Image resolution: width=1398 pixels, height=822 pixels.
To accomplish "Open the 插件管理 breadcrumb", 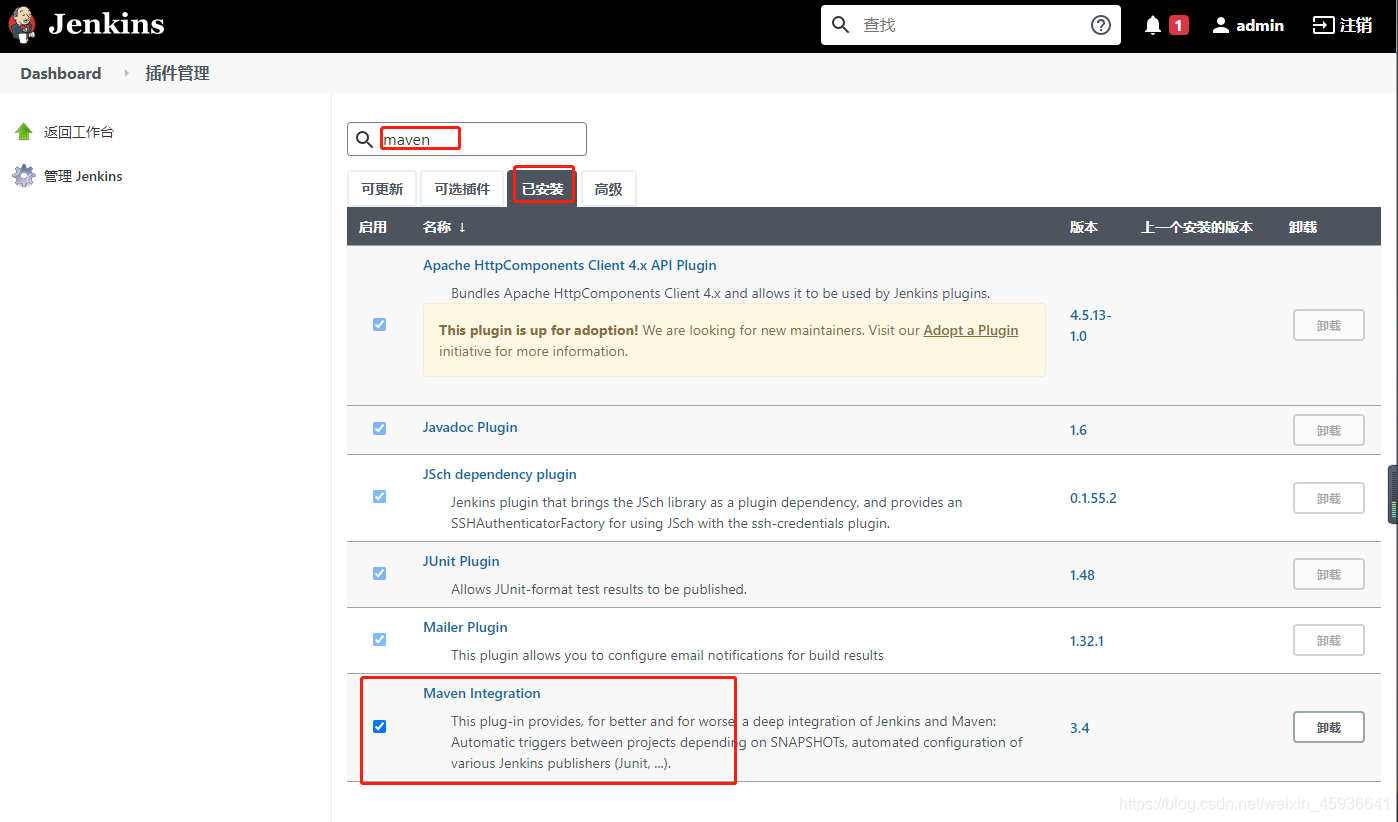I will tap(177, 73).
